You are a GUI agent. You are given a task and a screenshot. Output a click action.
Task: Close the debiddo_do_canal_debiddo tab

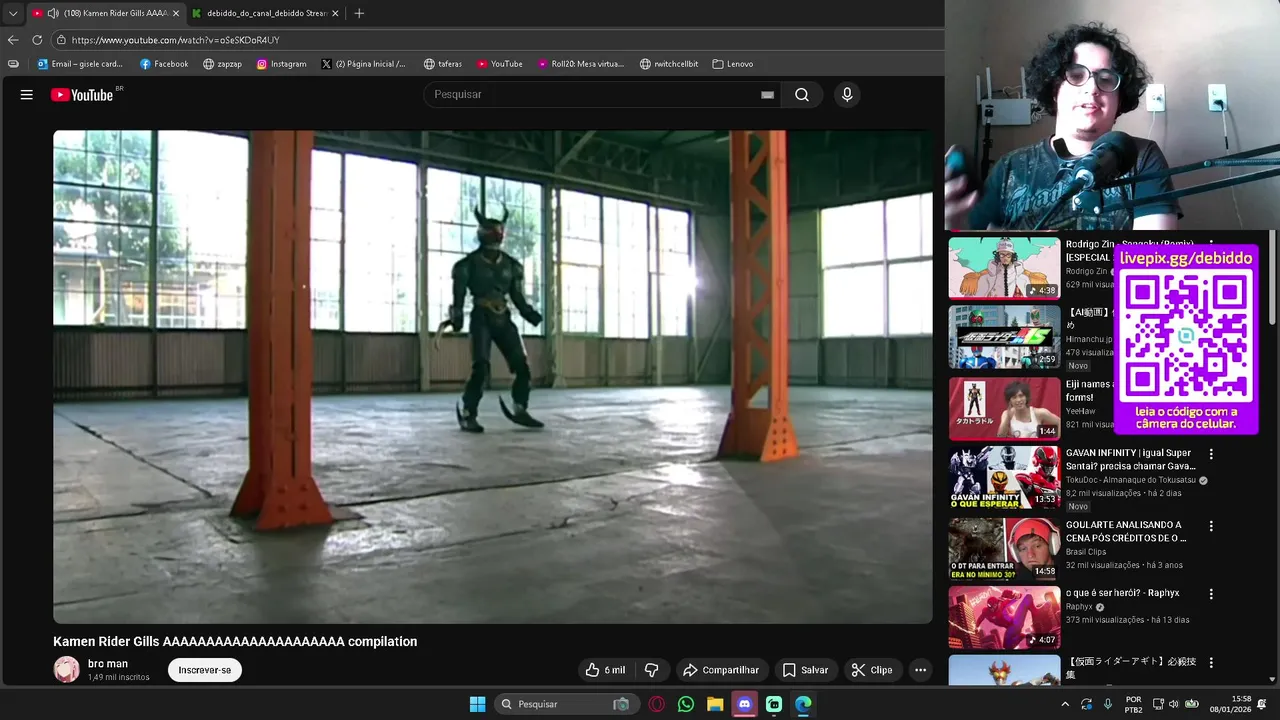coord(335,13)
